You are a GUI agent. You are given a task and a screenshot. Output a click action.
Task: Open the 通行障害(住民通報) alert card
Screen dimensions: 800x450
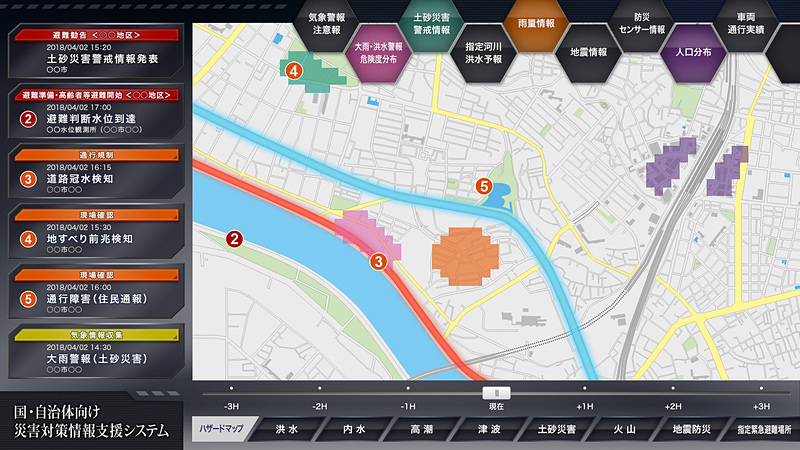[x=96, y=291]
